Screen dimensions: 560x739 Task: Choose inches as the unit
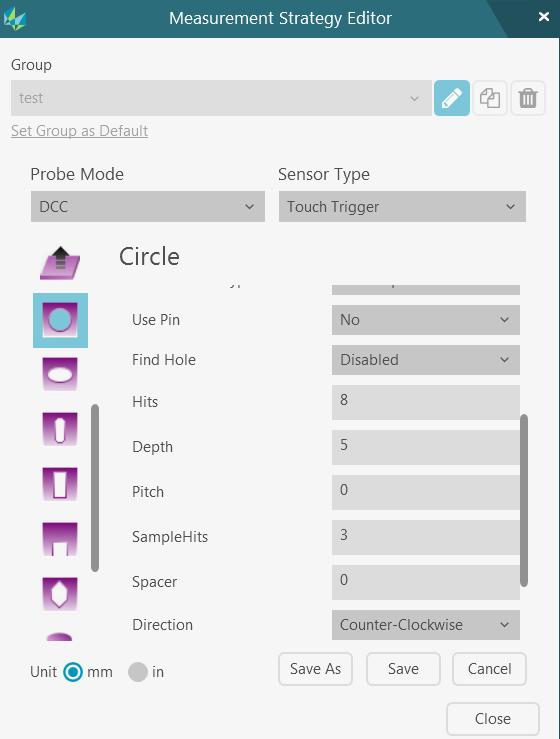click(138, 672)
